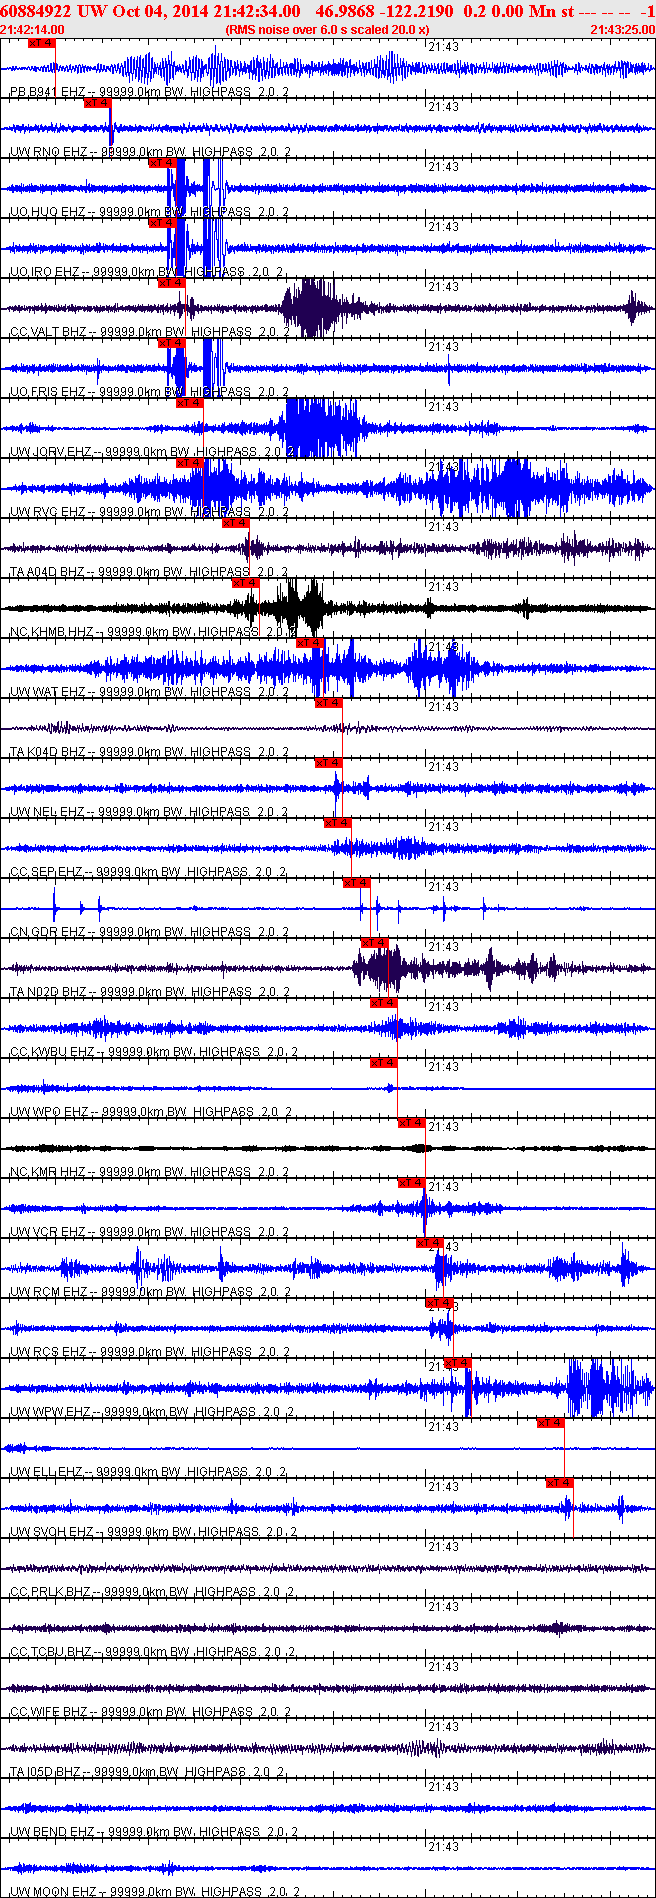Screen dimensions: 656x1898
Task: Select the UW.SVOH EHZ station label
Action: [x=51, y=1532]
